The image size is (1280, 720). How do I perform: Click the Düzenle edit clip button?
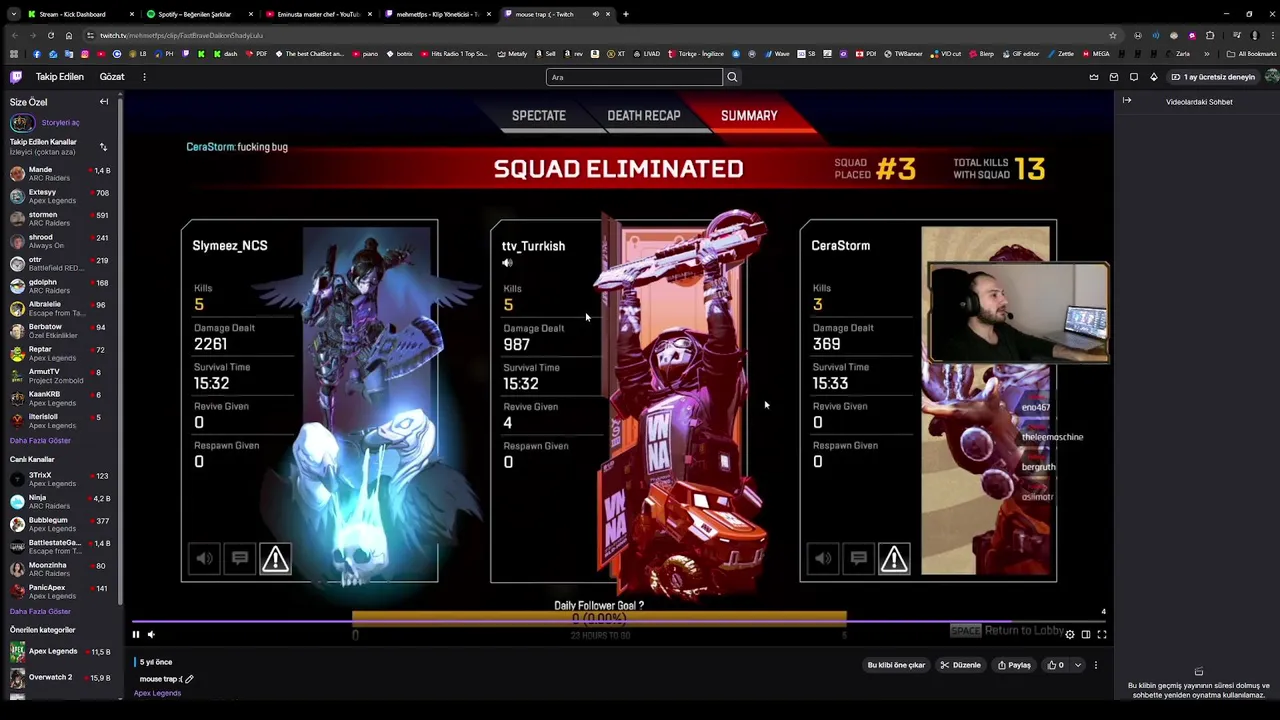(x=961, y=665)
